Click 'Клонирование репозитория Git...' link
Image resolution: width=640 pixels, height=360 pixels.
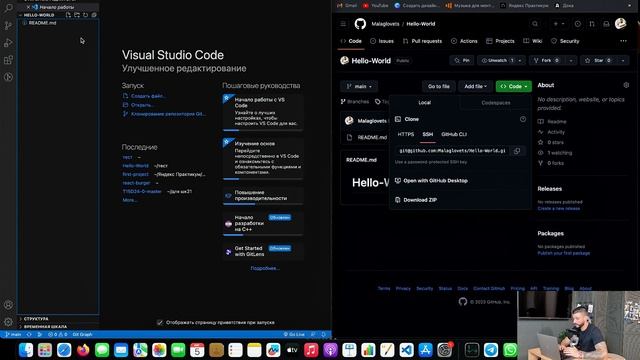point(164,114)
